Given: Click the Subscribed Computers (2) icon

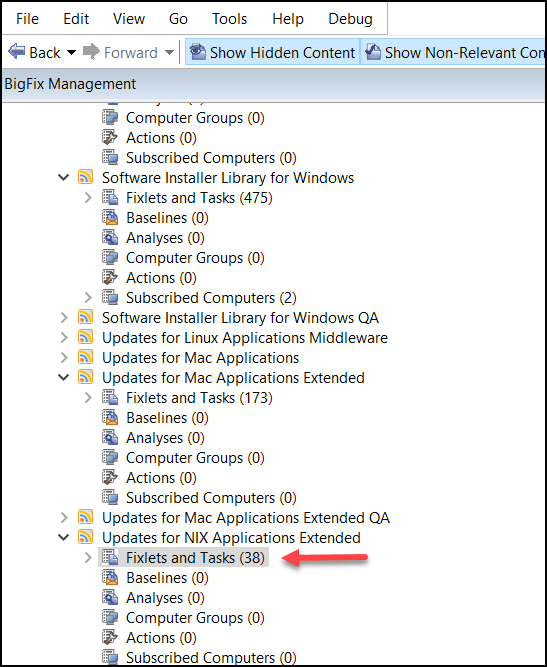Looking at the screenshot, I should pyautogui.click(x=110, y=297).
